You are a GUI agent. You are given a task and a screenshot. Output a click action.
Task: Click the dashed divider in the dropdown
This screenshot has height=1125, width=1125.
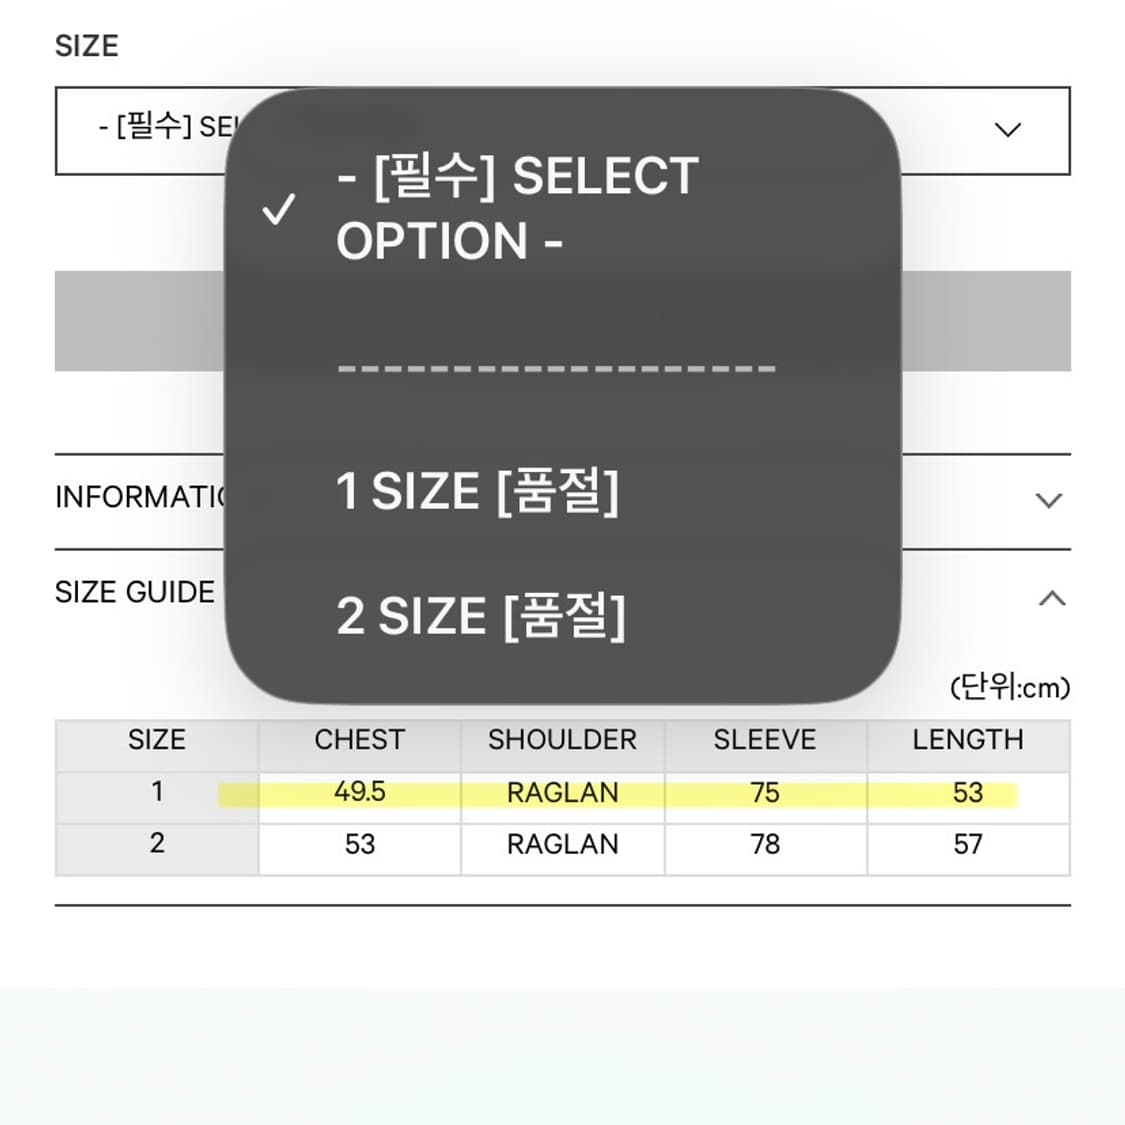557,368
